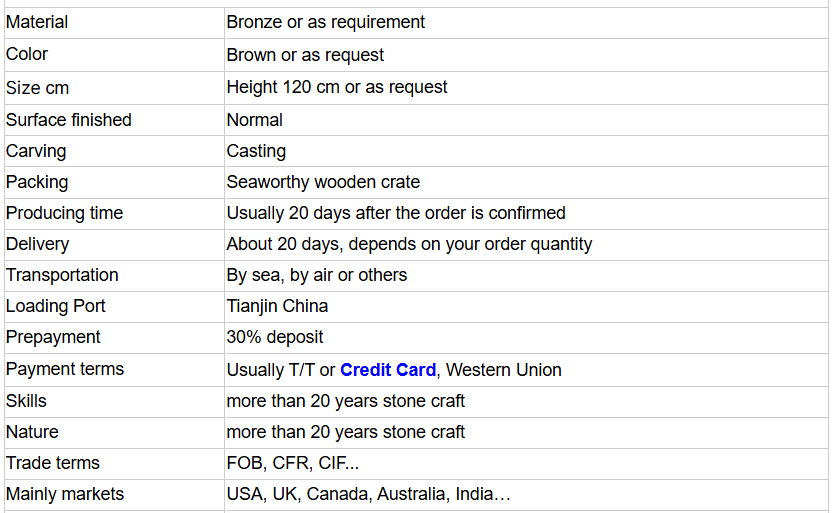Select the Material label cell
Viewport: 835px width, 513px height.
[114, 23]
